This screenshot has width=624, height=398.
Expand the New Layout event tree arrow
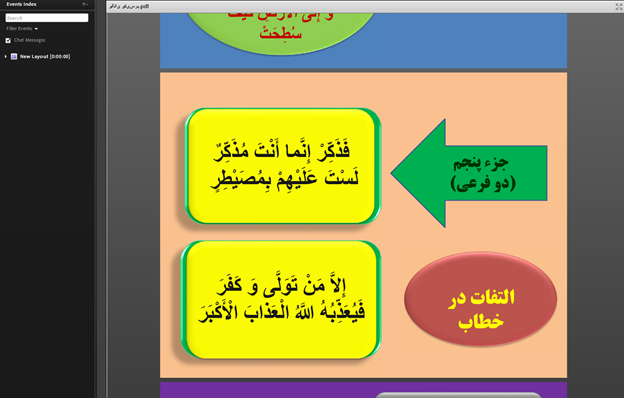tap(6, 57)
